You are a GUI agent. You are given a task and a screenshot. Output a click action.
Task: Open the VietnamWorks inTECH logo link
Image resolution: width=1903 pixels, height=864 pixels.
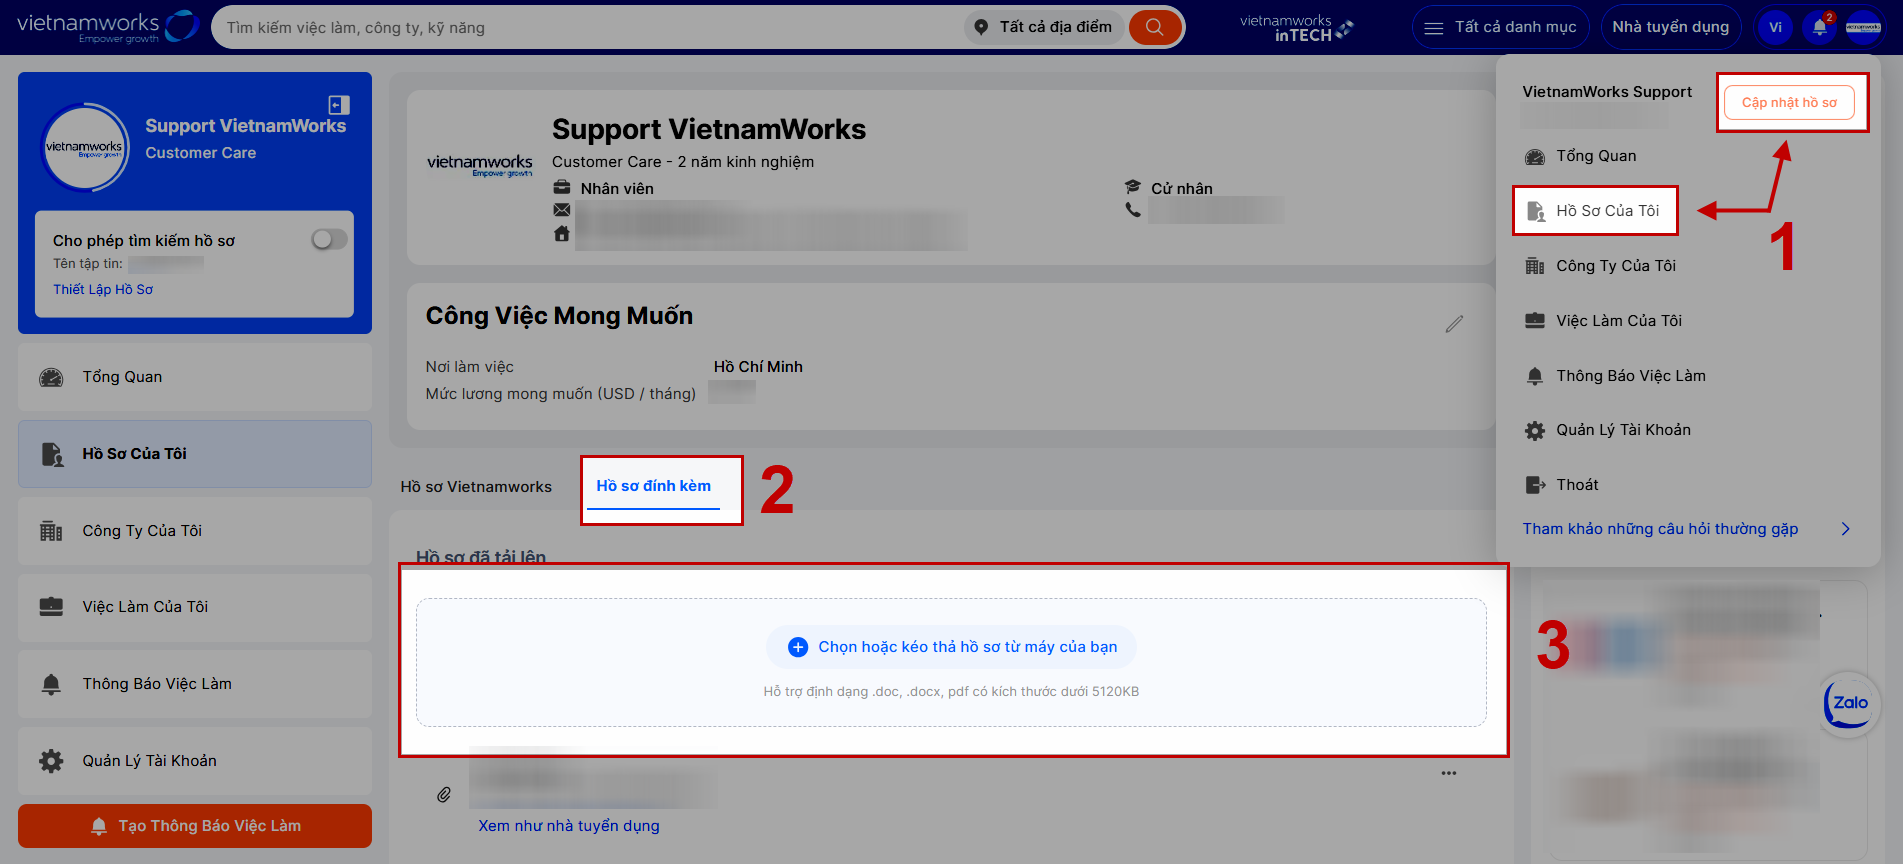pyautogui.click(x=1297, y=27)
